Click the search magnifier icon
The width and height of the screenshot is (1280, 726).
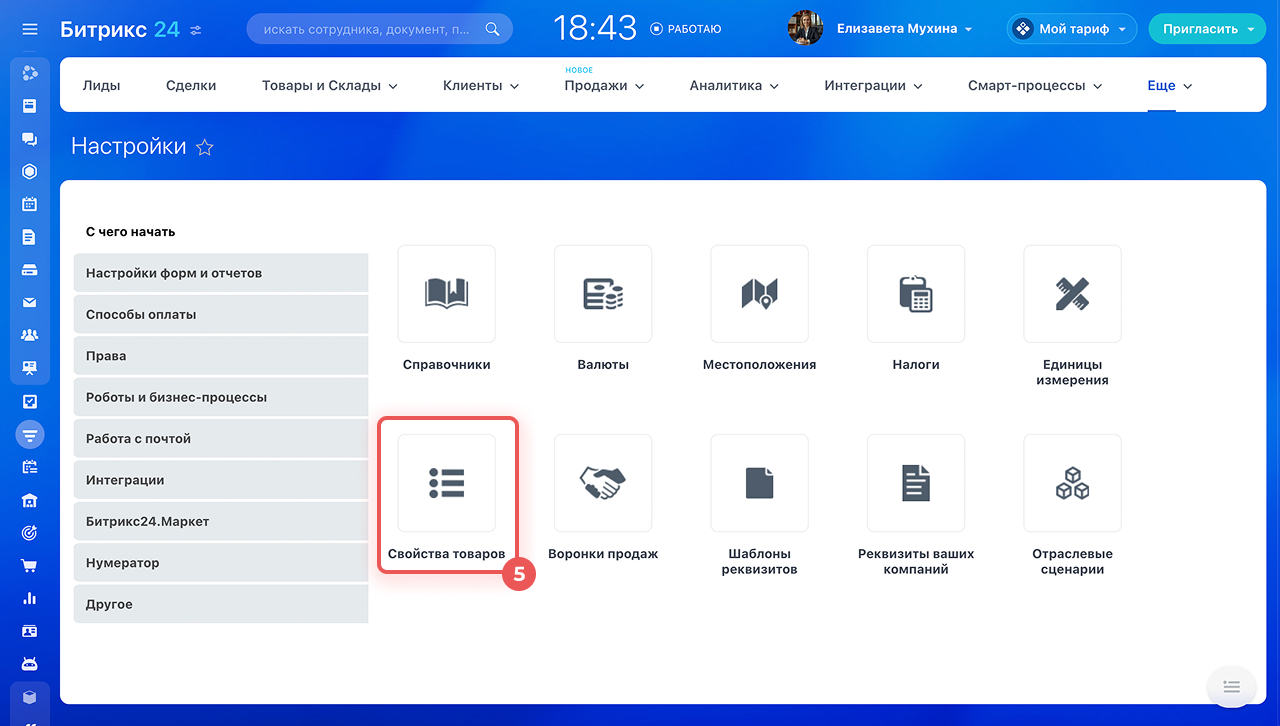click(x=492, y=29)
